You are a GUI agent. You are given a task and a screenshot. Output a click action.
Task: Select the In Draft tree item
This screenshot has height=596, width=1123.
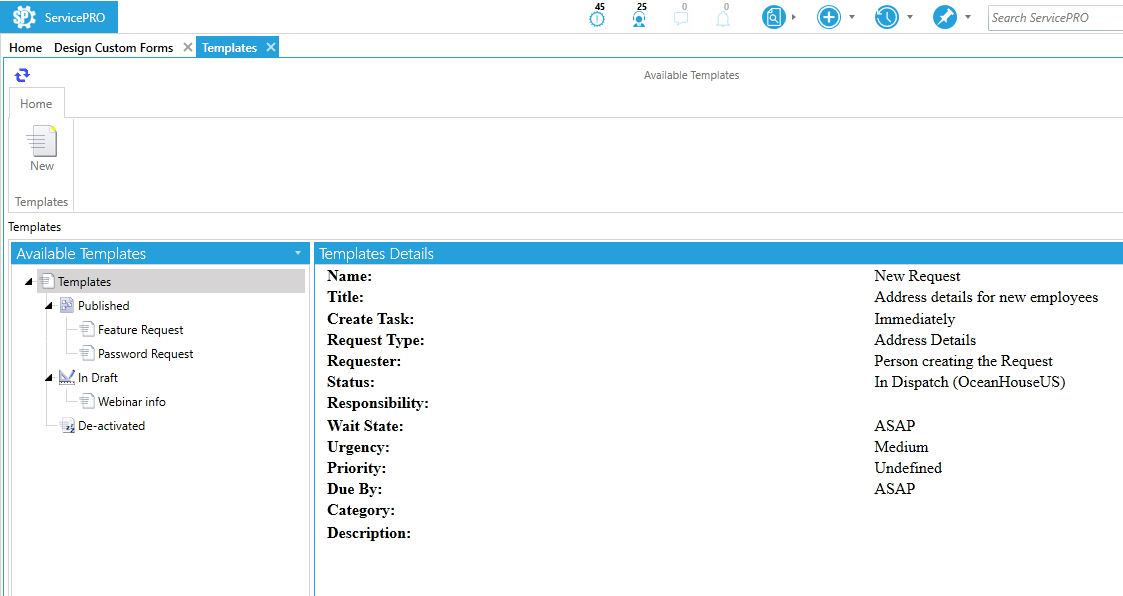click(98, 378)
